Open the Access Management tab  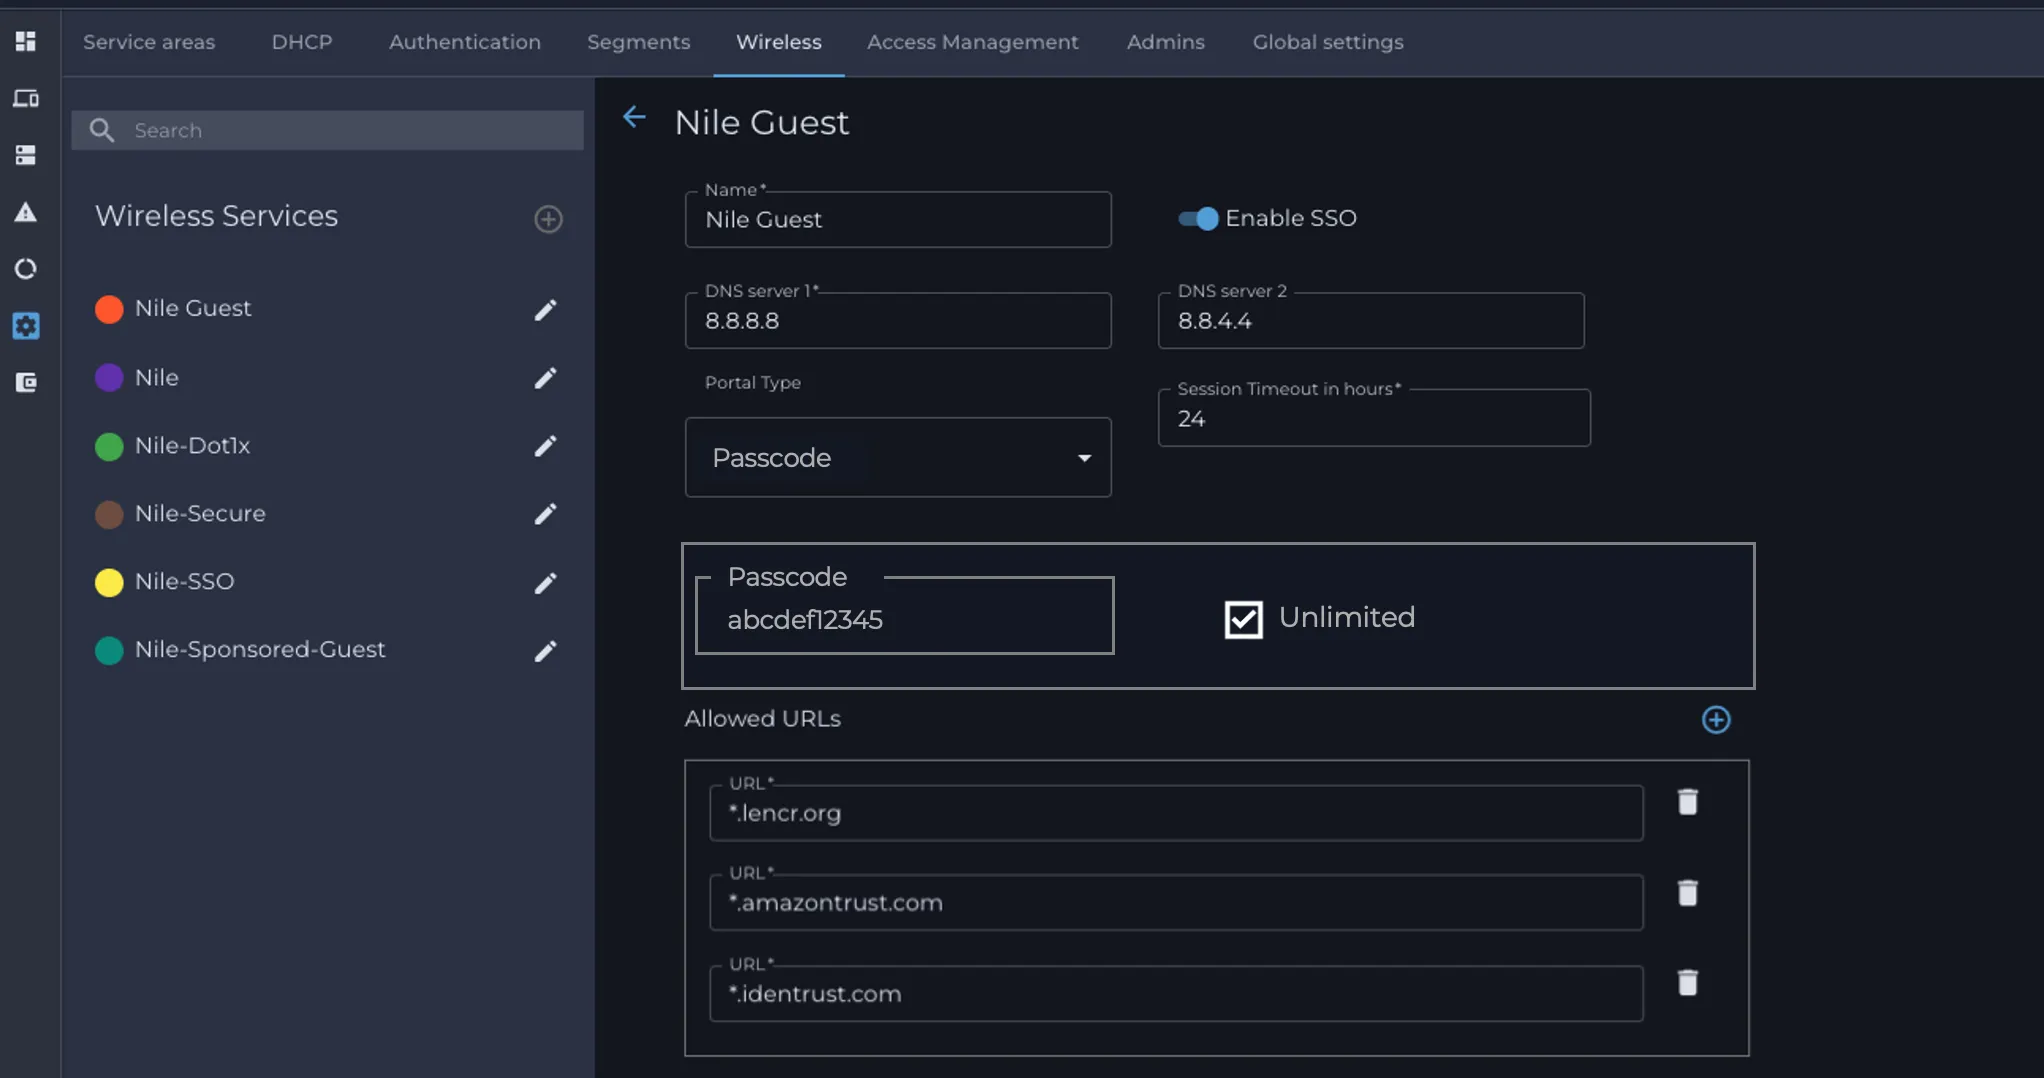[x=973, y=42]
